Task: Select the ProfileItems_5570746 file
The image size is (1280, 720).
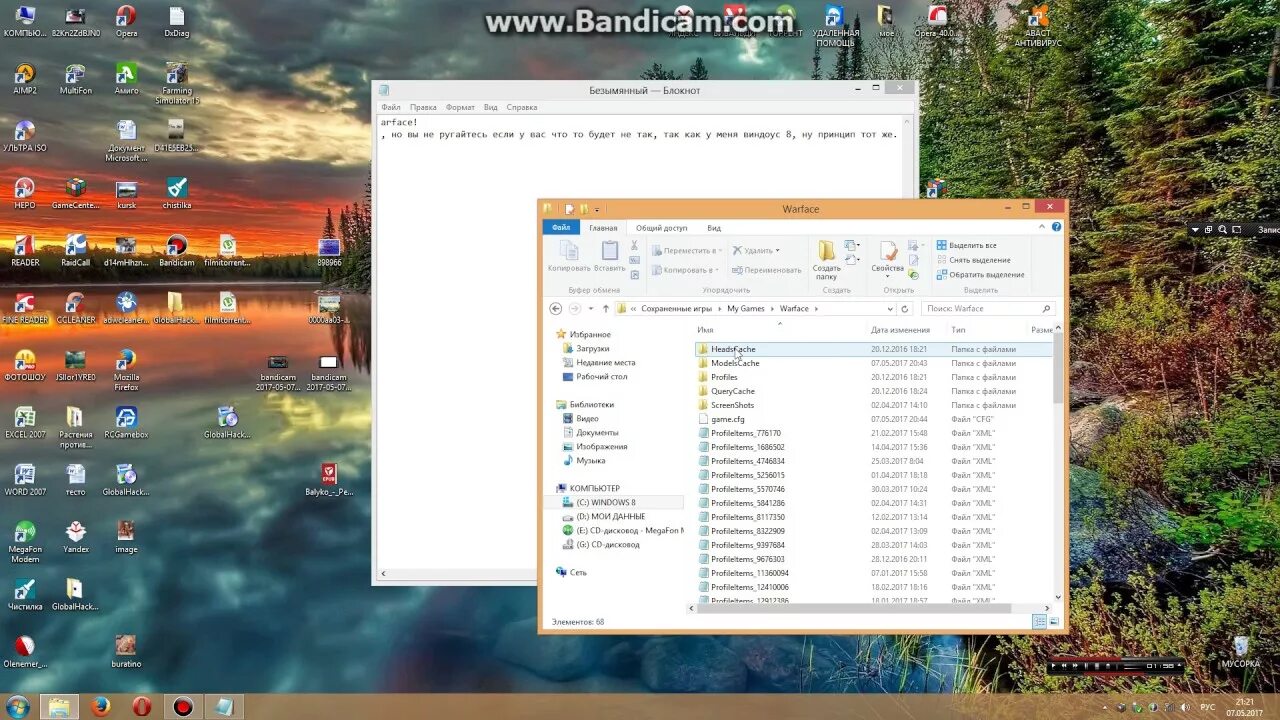Action: 748,489
